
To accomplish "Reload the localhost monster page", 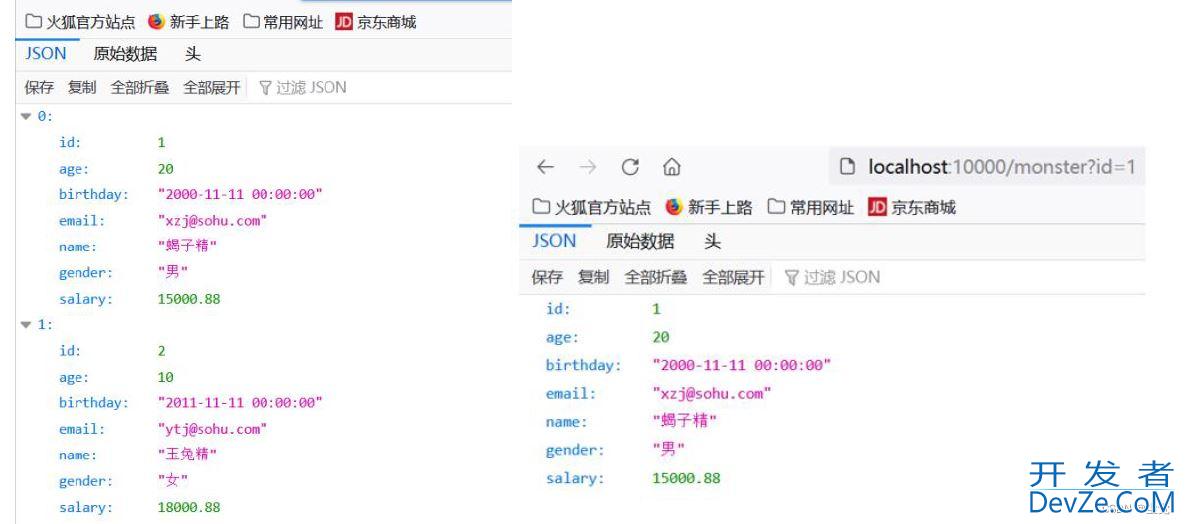I will tap(630, 167).
